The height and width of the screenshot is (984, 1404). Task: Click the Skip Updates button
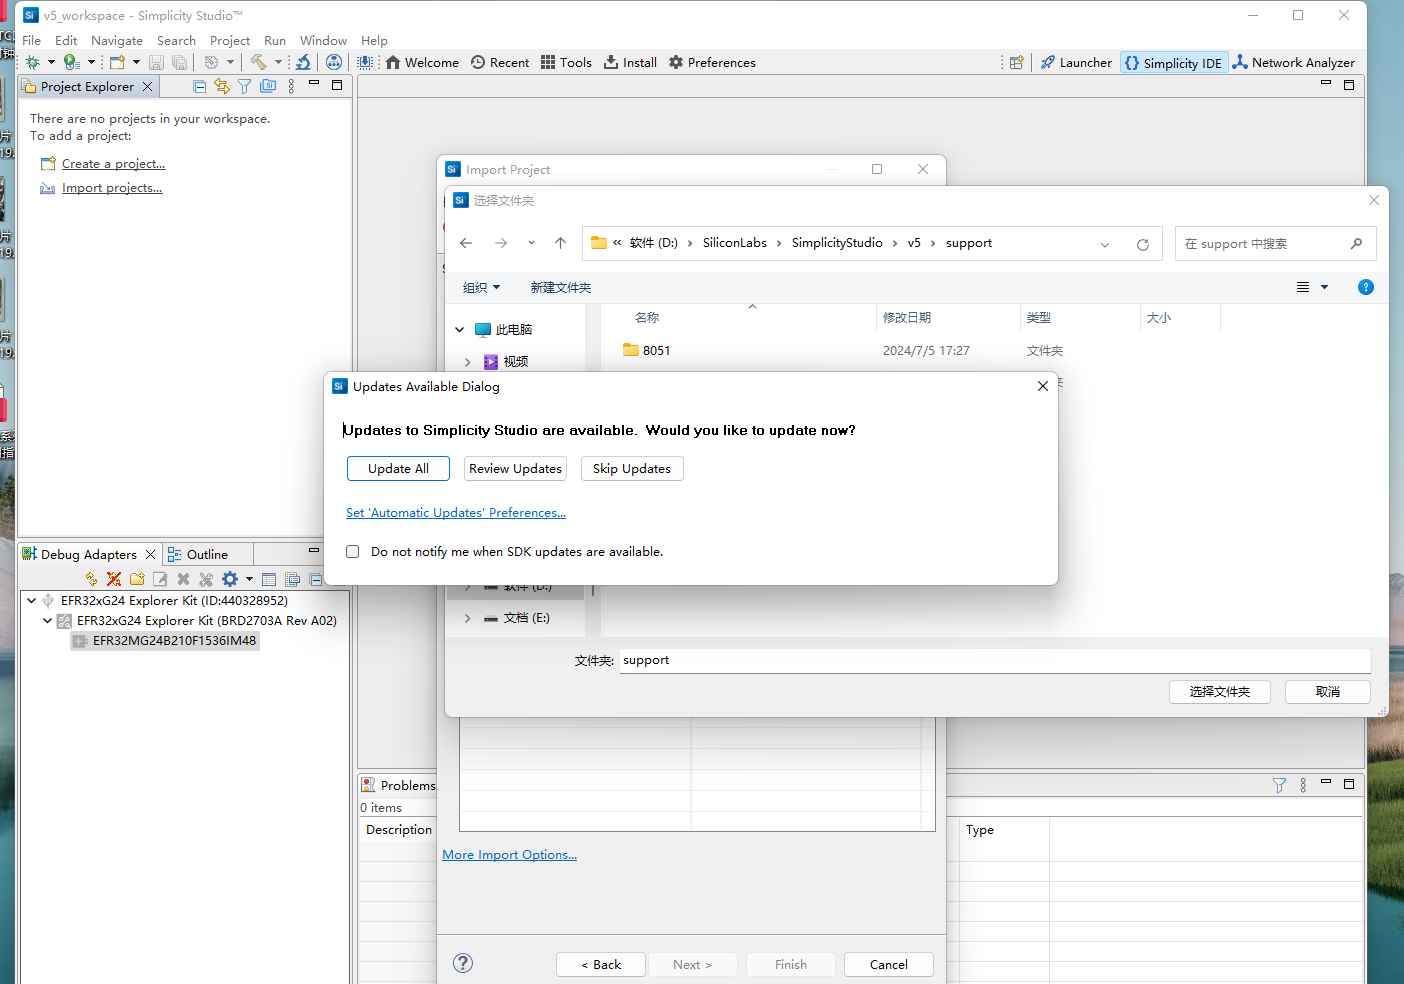tap(632, 469)
